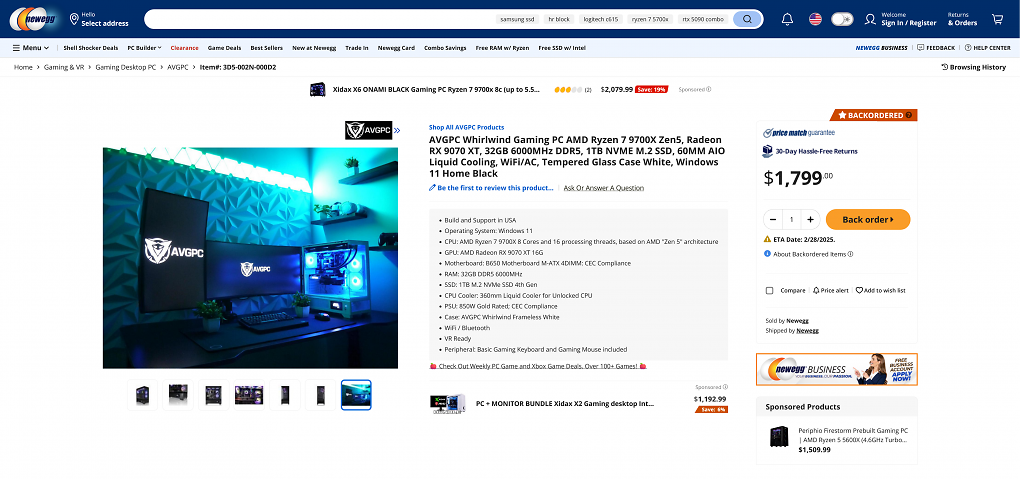Open the shopping cart
The height and width of the screenshot is (479, 1020).
pyautogui.click(x=997, y=19)
